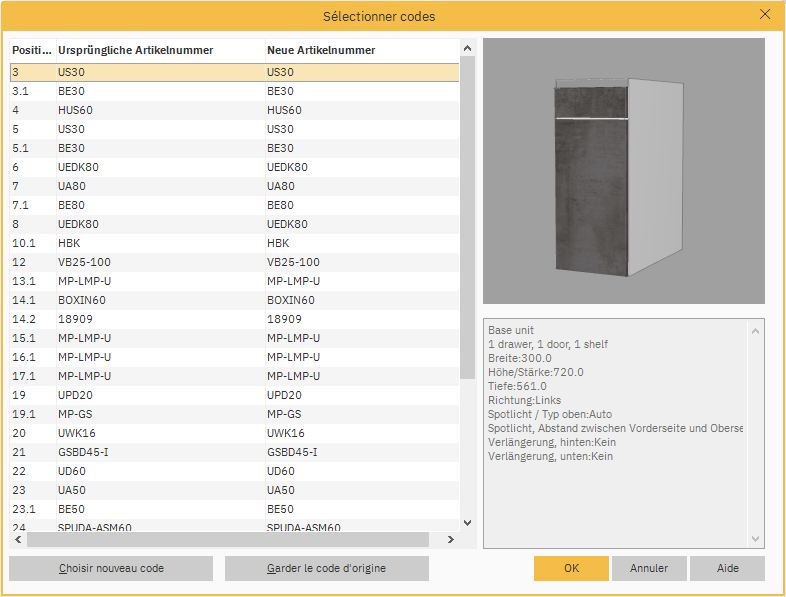This screenshot has height=597, width=786.
Task: Cancel using the Annuler button
Action: [x=649, y=568]
